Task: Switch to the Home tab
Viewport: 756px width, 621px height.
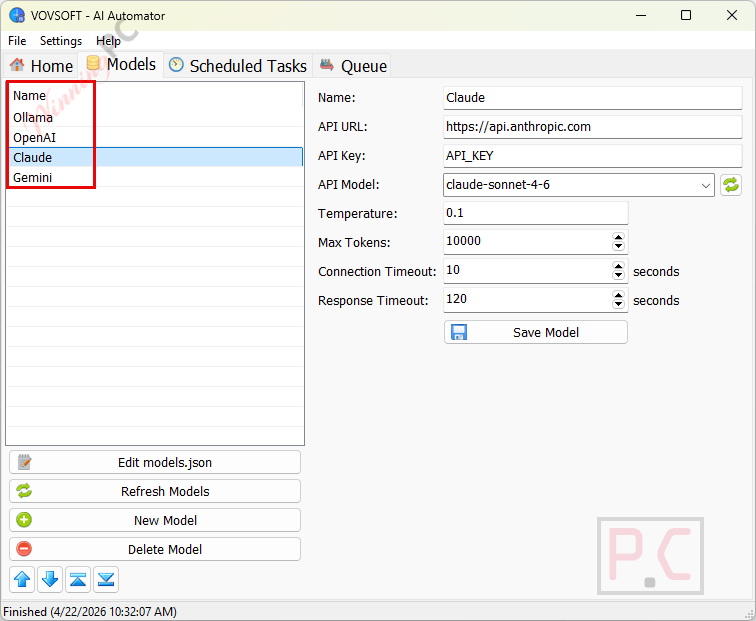Action: 41,66
